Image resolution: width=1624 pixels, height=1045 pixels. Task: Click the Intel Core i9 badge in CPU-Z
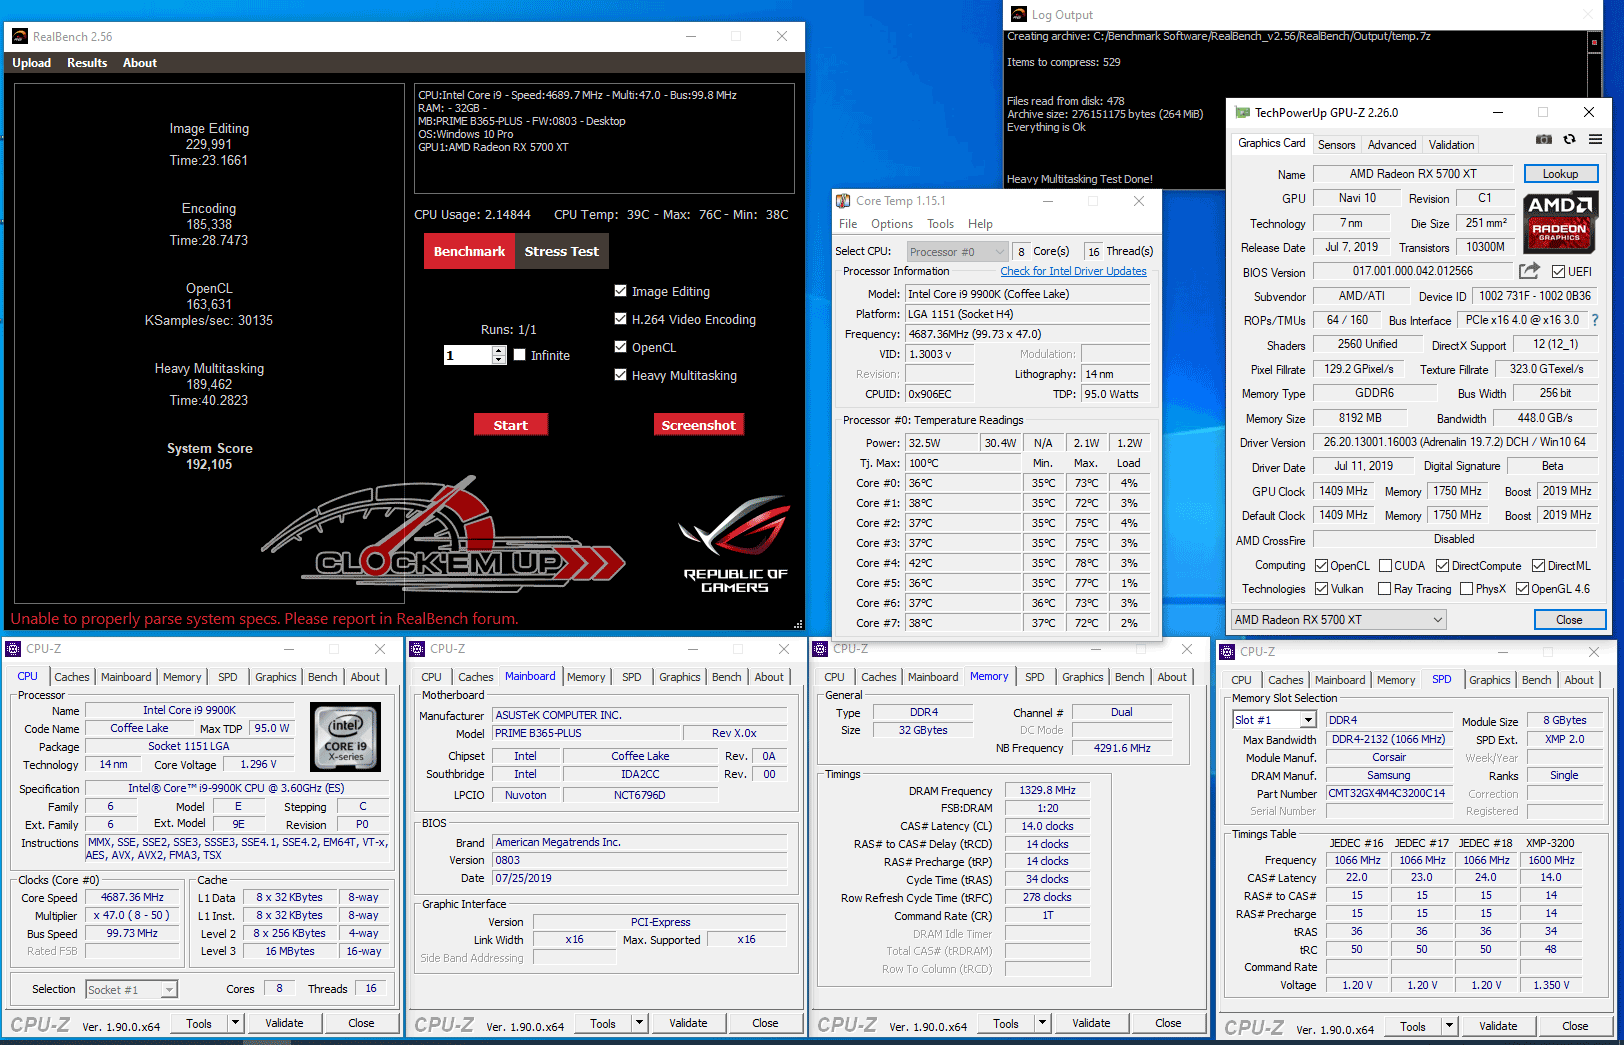click(x=346, y=737)
